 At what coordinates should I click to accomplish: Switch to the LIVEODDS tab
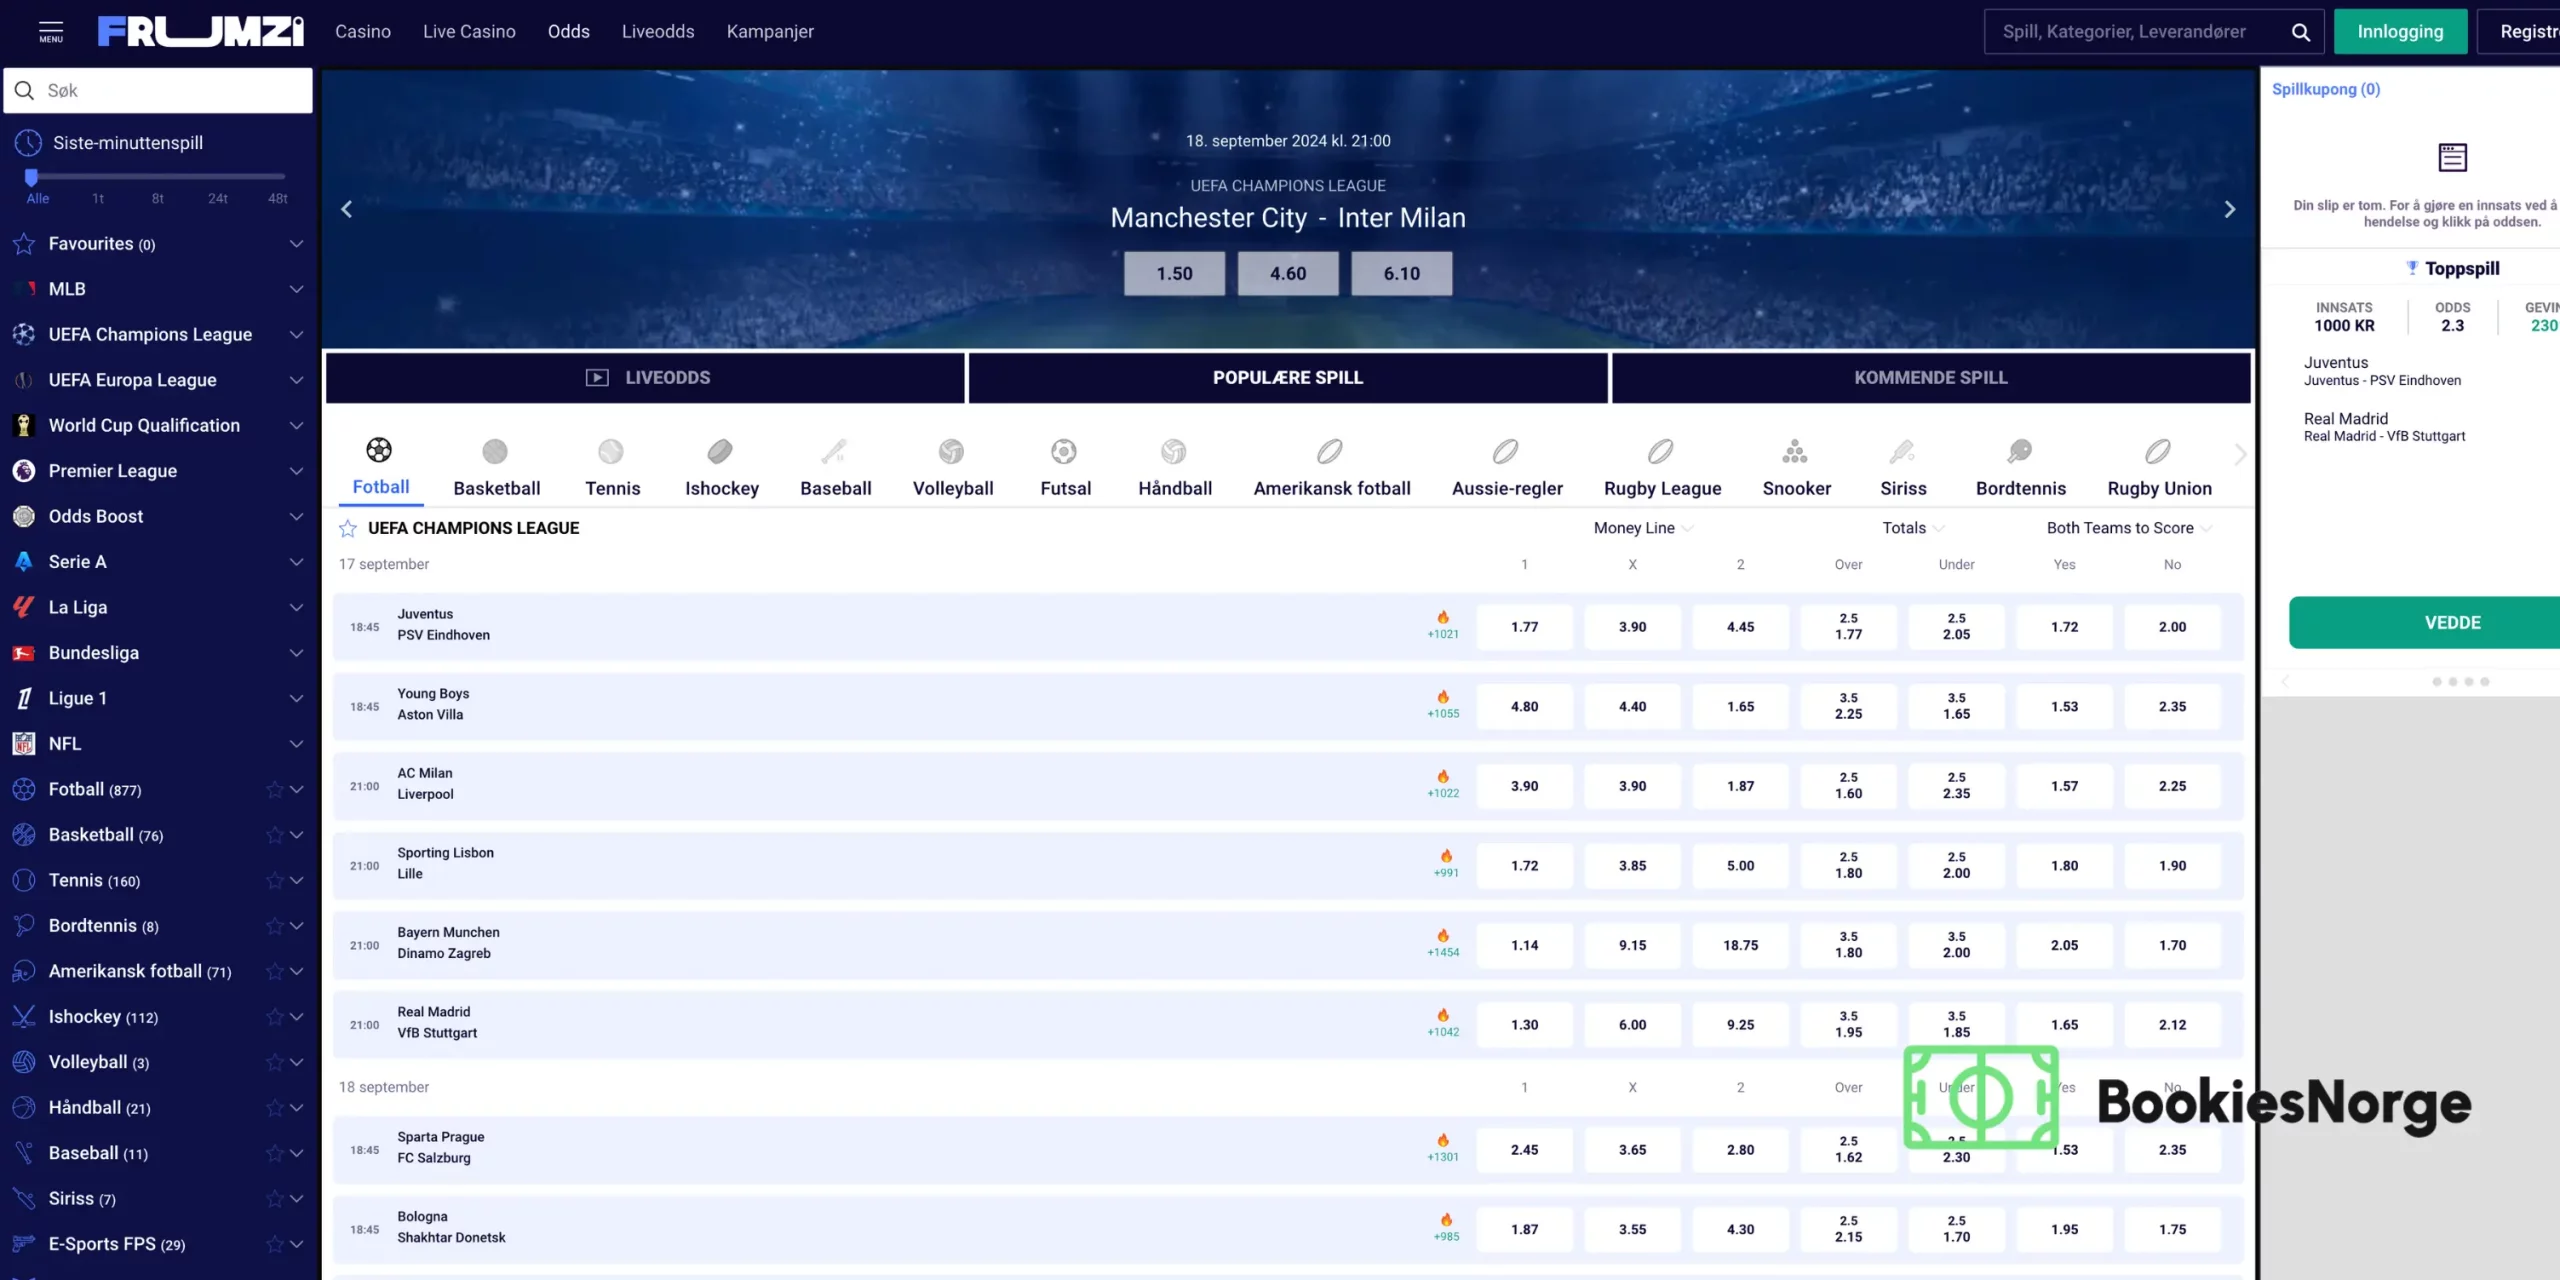click(645, 378)
